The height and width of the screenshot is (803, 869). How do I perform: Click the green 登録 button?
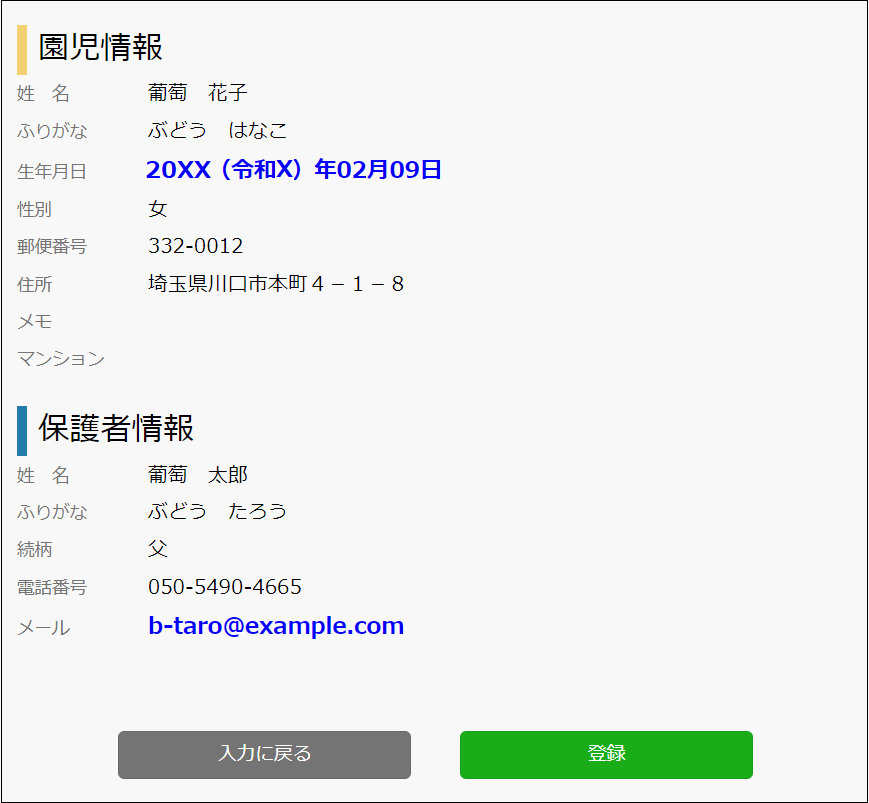[x=606, y=754]
